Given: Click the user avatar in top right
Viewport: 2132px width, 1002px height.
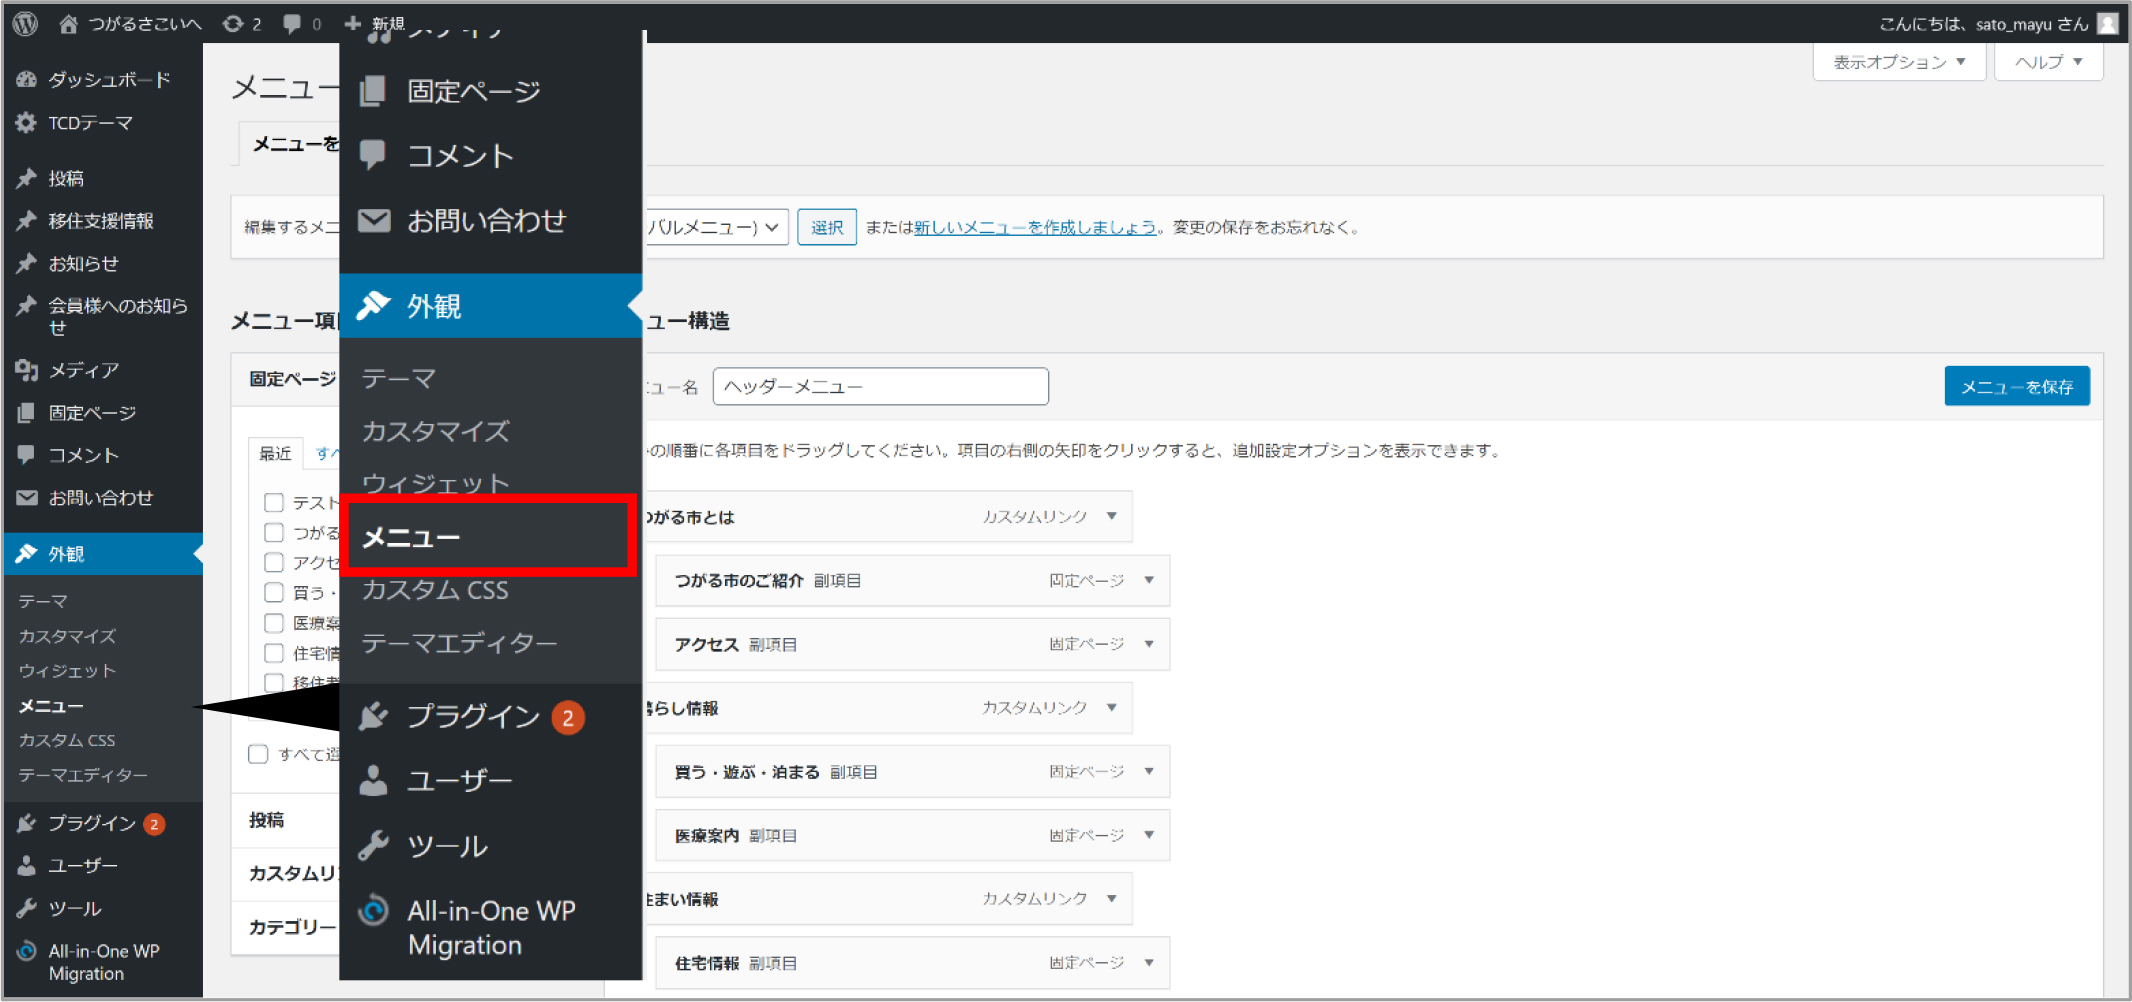Looking at the screenshot, I should (2108, 23).
